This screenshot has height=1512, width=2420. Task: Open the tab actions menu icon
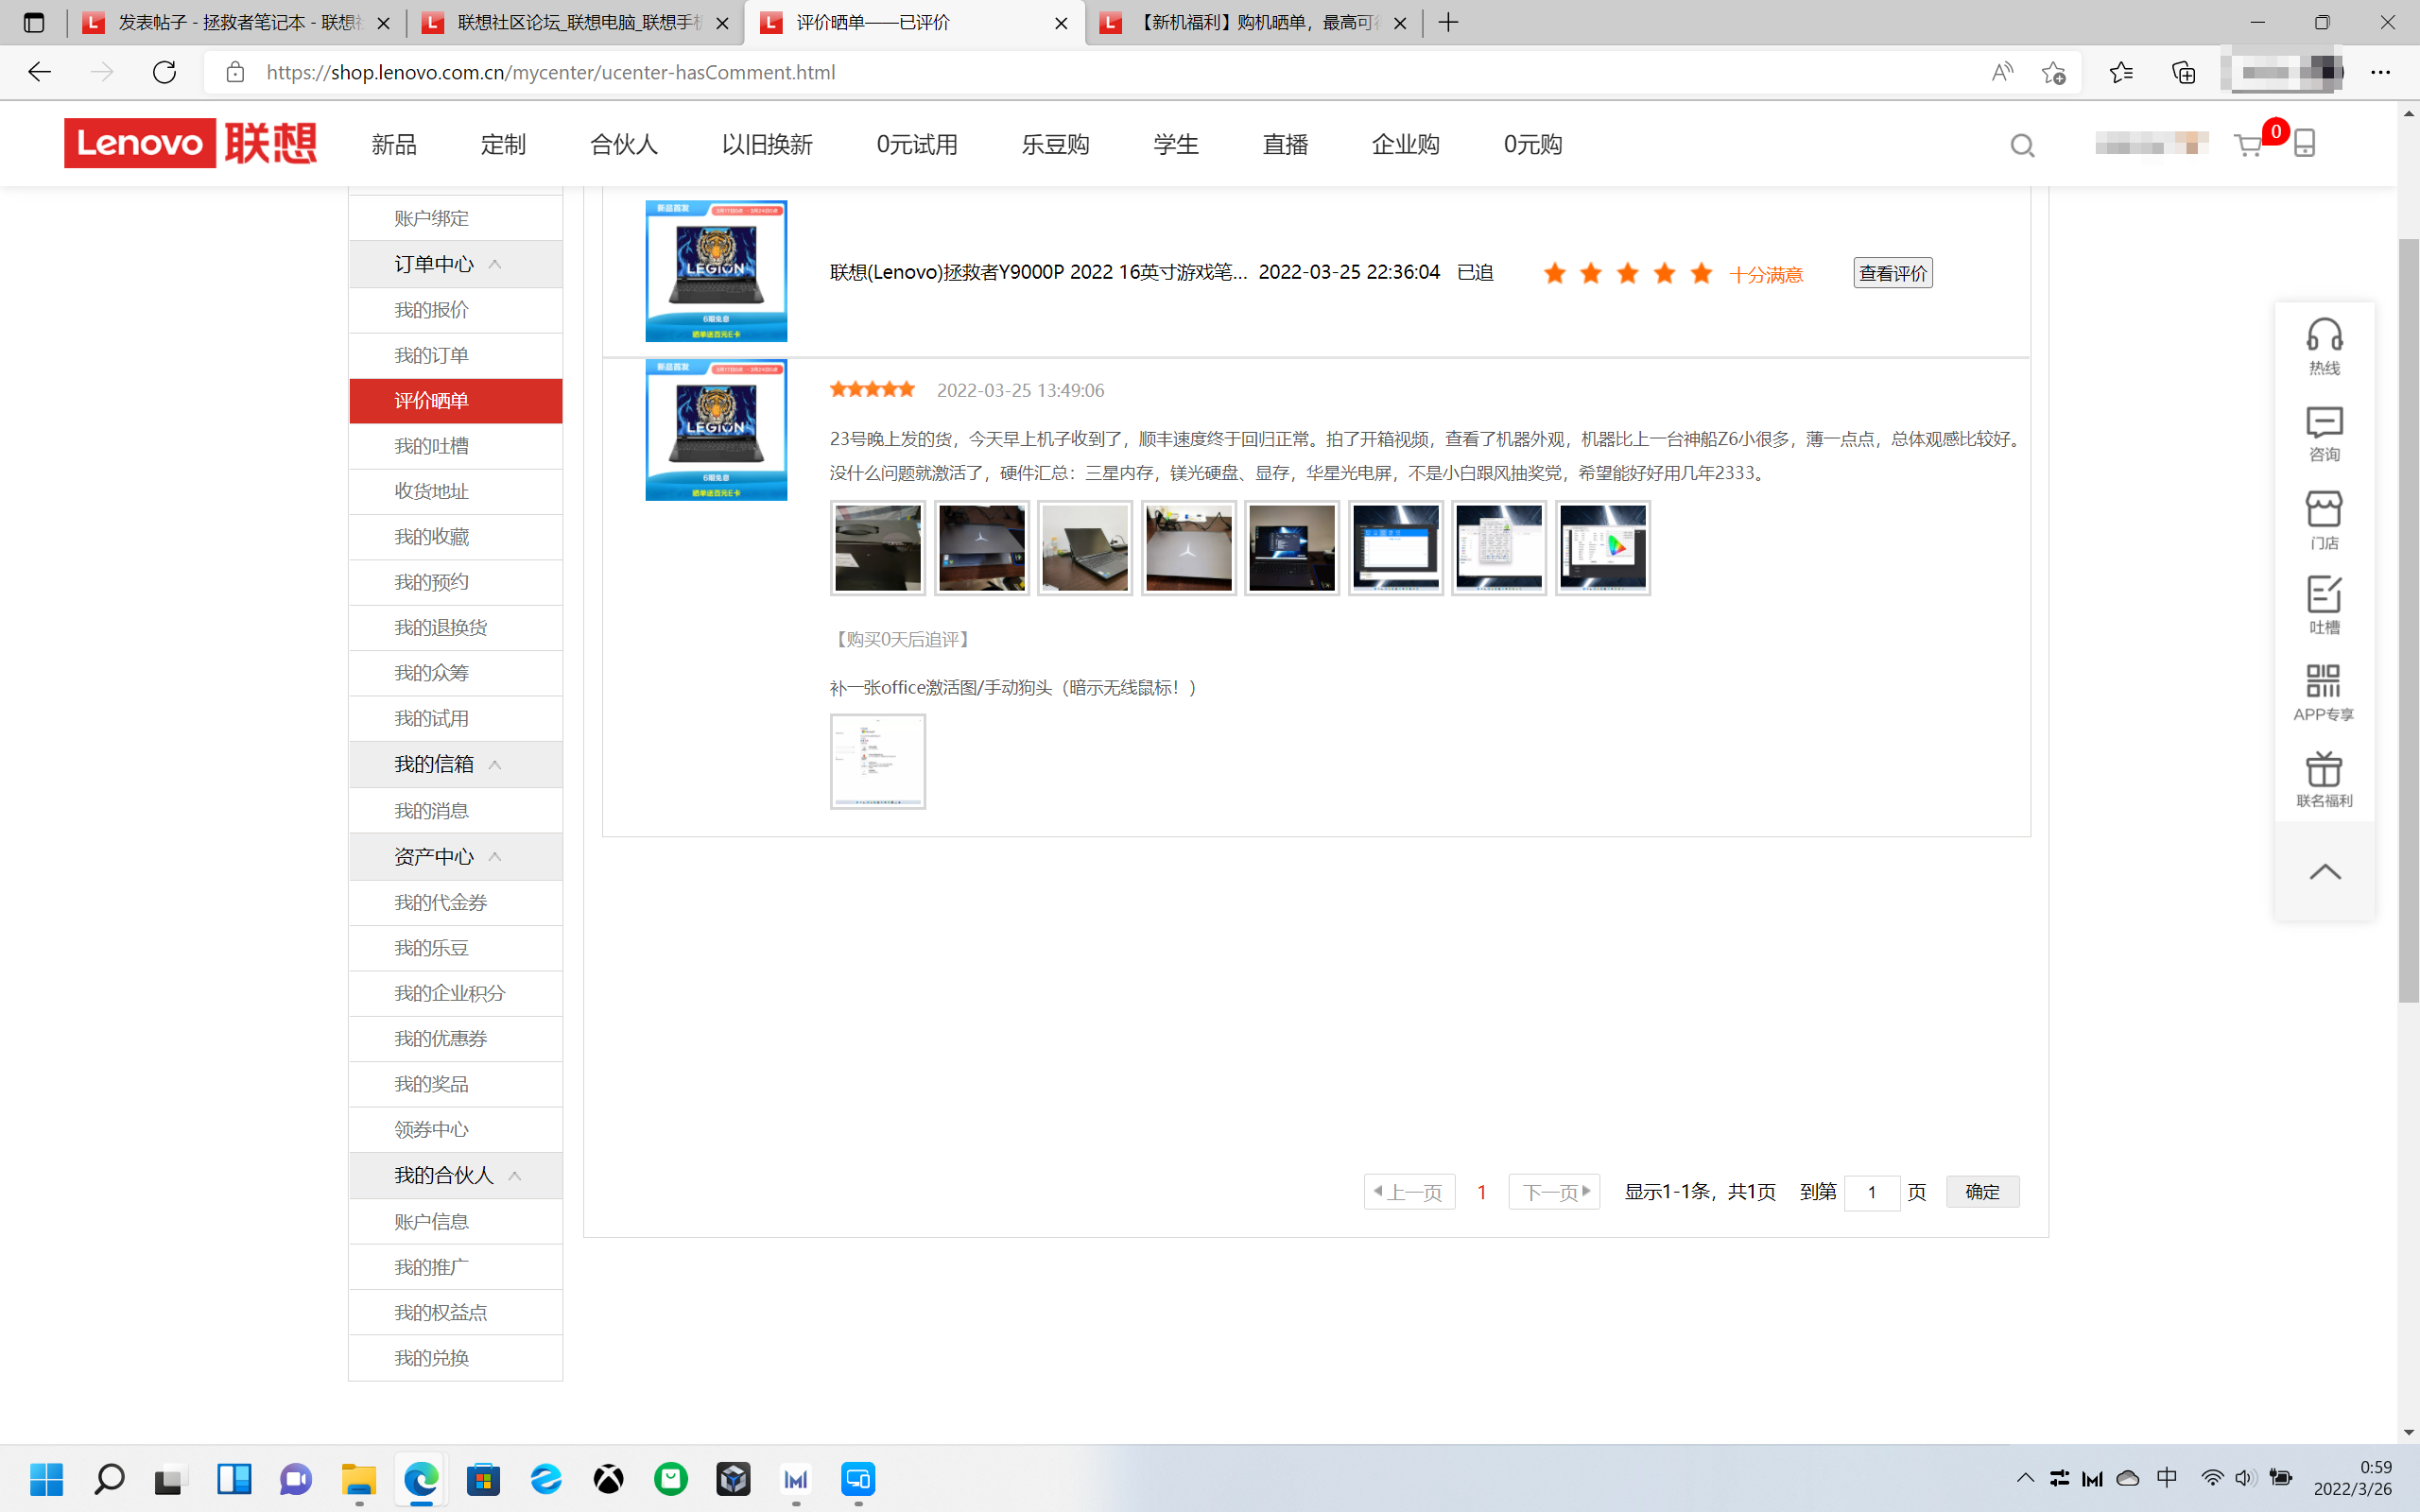[34, 22]
